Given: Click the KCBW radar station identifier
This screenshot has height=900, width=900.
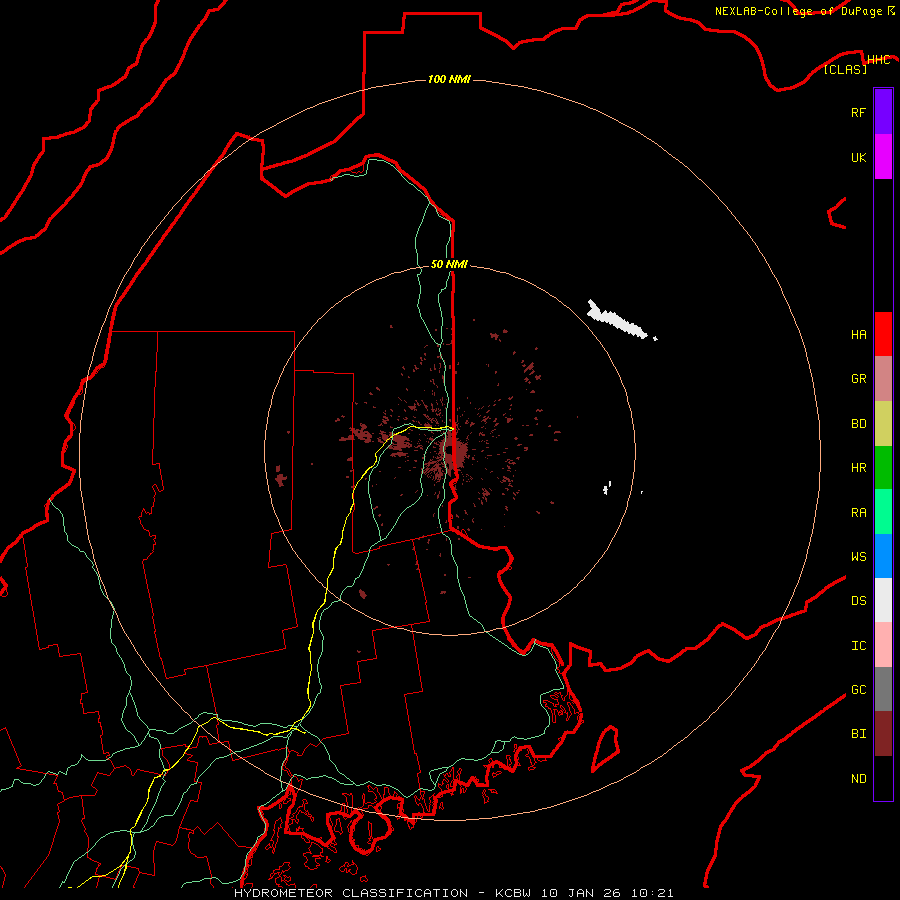Looking at the screenshot, I should point(513,893).
